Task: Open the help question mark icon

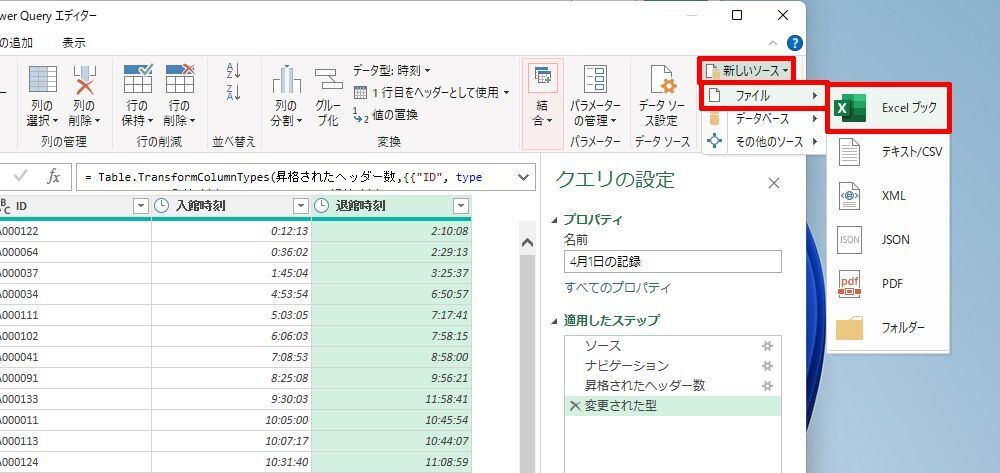Action: [794, 43]
